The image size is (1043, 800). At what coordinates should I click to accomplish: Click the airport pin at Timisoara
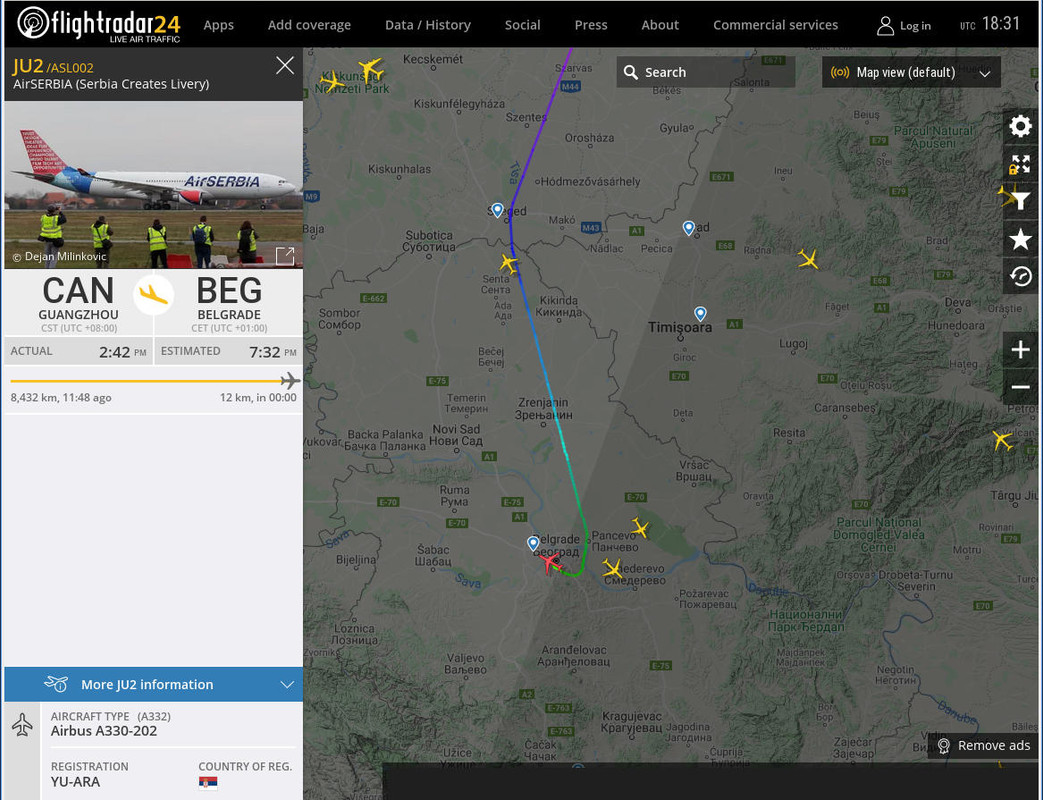(x=700, y=313)
